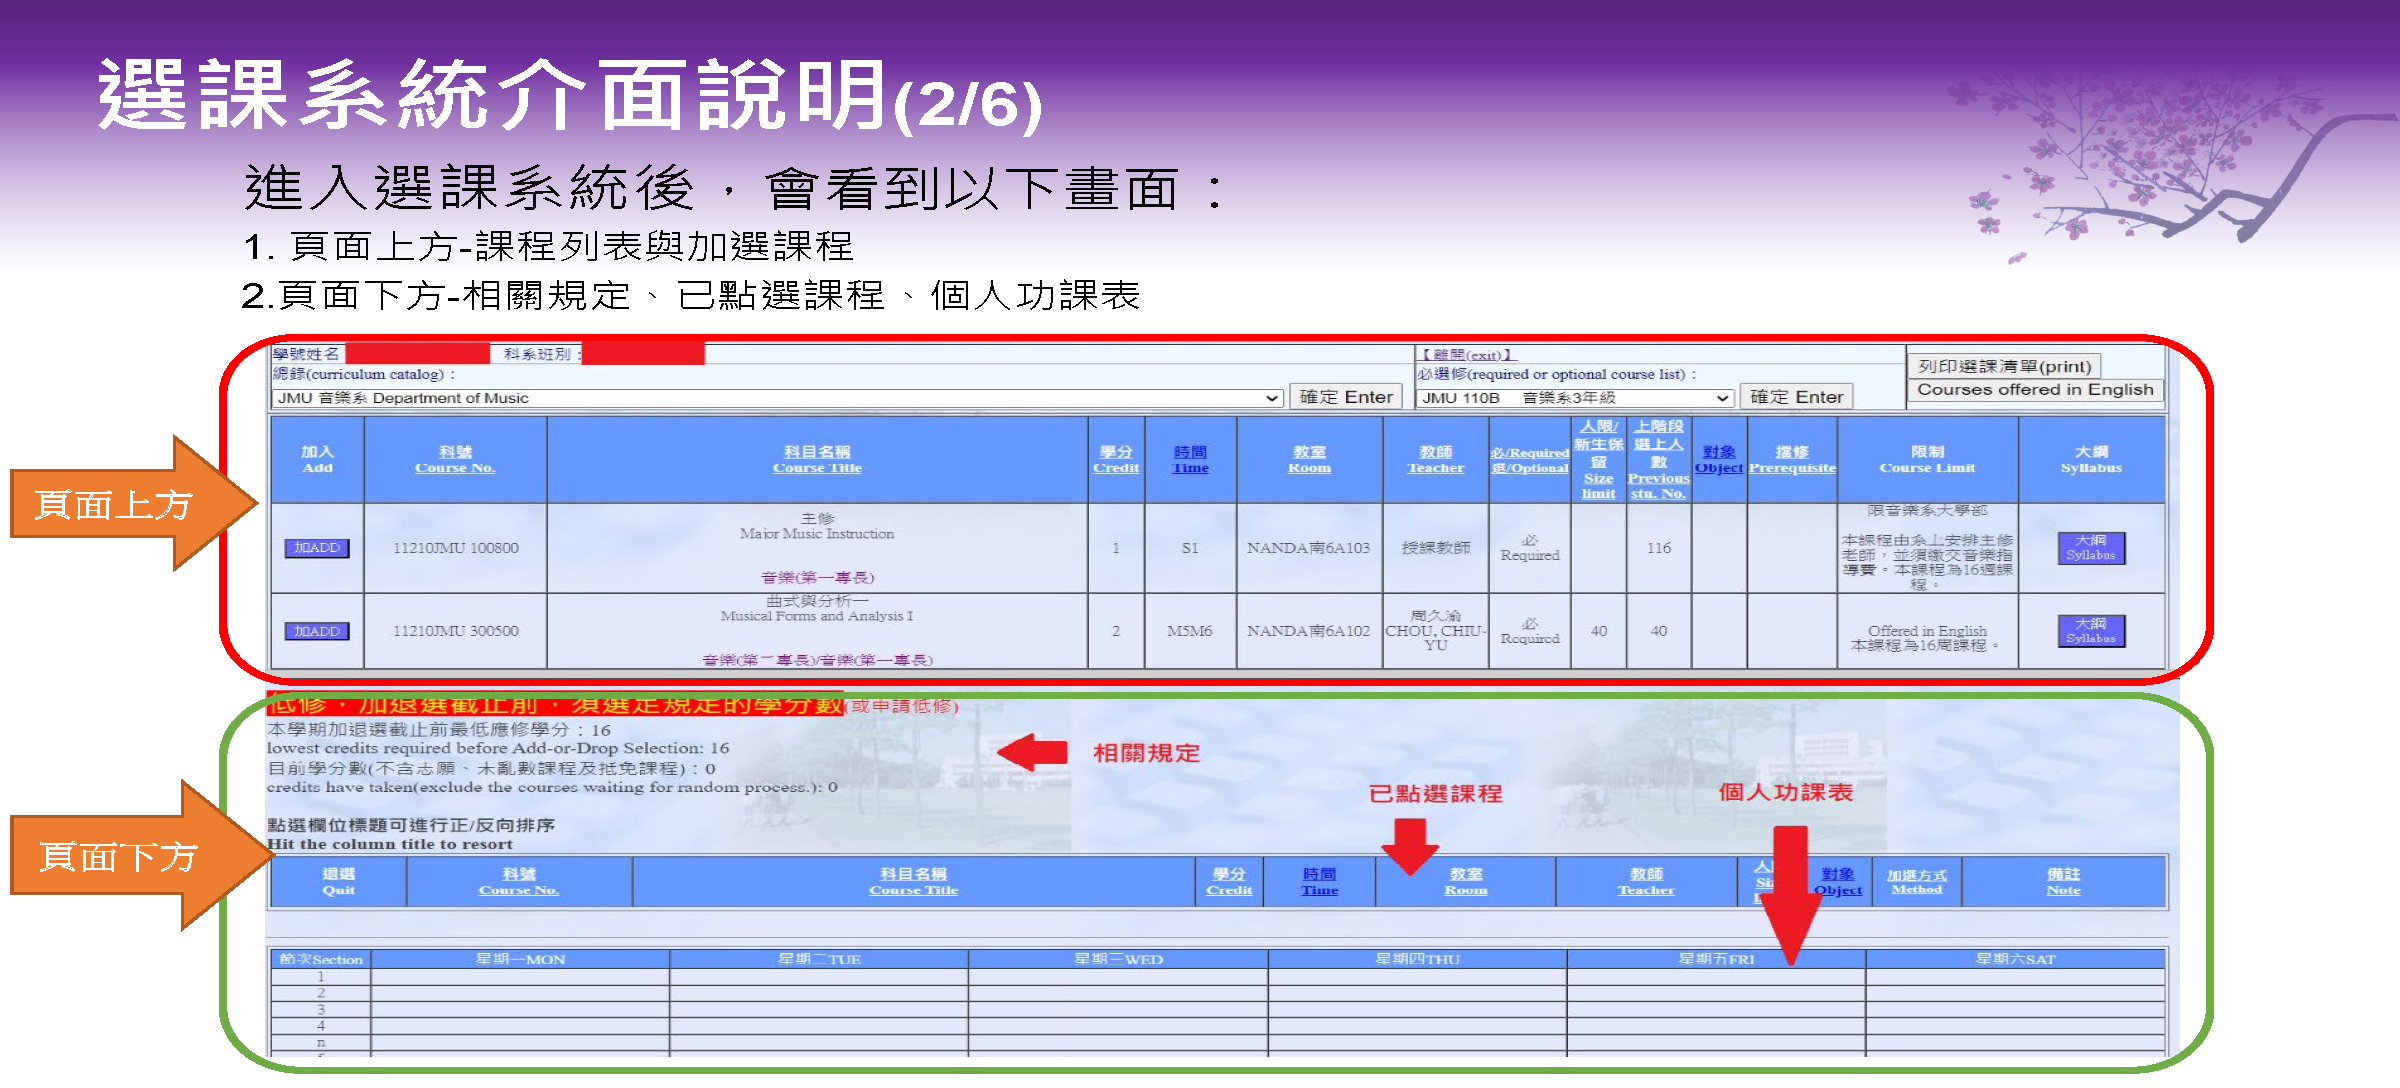Select course number text 11210JMU 100800
The image size is (2400, 1088).
(x=455, y=548)
